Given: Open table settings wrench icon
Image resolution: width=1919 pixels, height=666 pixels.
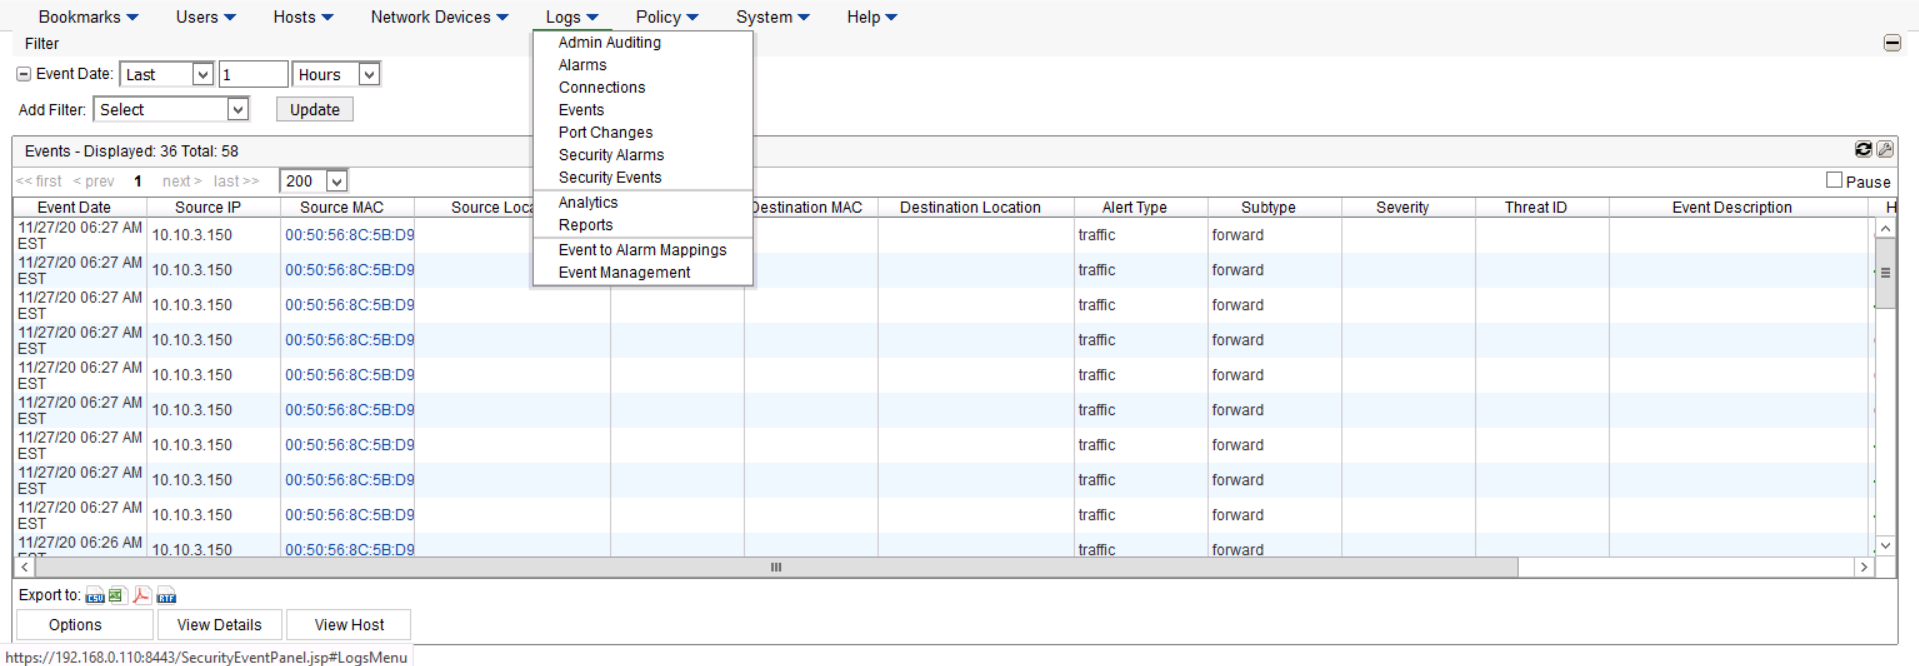Looking at the screenshot, I should [1885, 149].
